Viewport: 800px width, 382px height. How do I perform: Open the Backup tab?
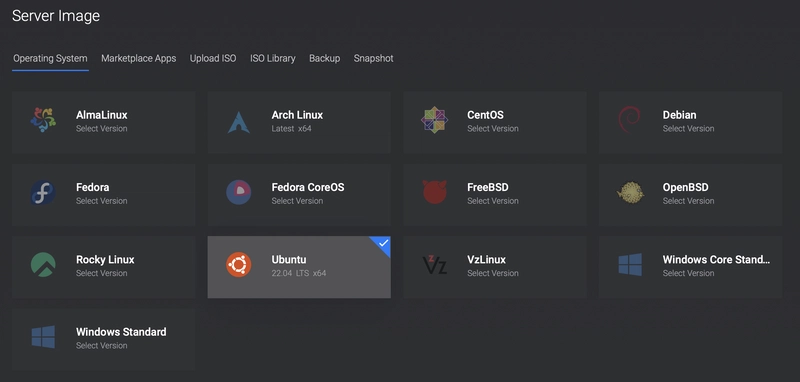click(324, 58)
